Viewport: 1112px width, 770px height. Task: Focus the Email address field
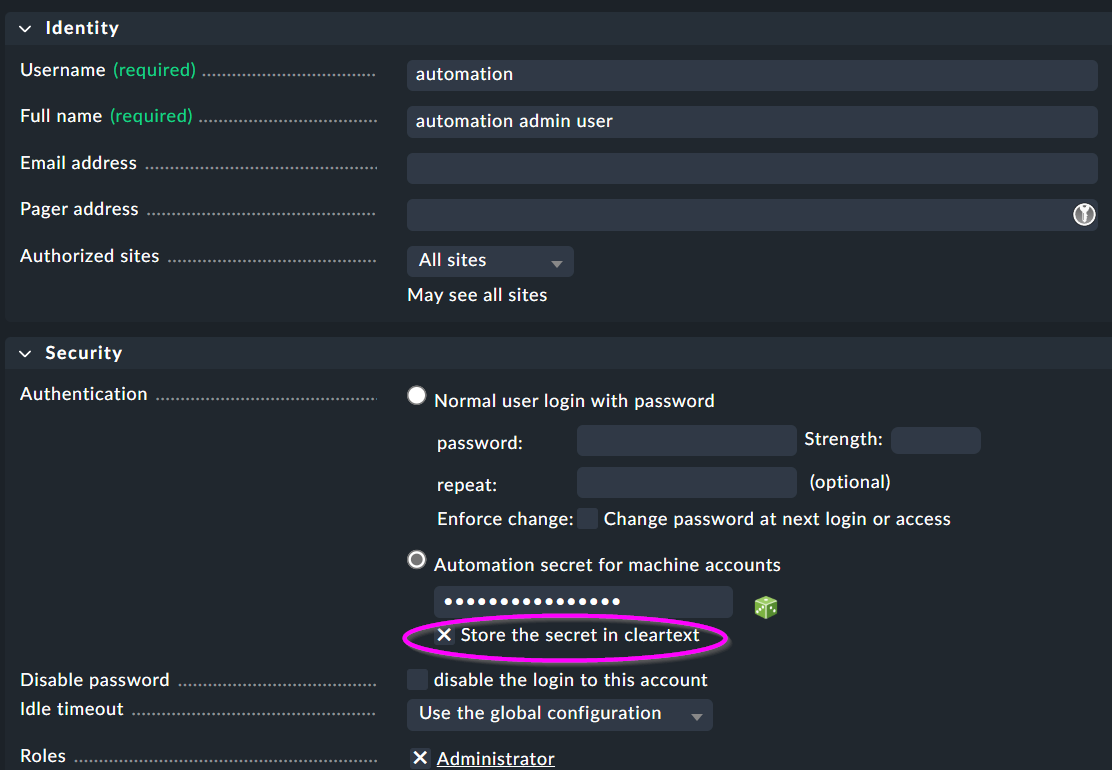(751, 168)
